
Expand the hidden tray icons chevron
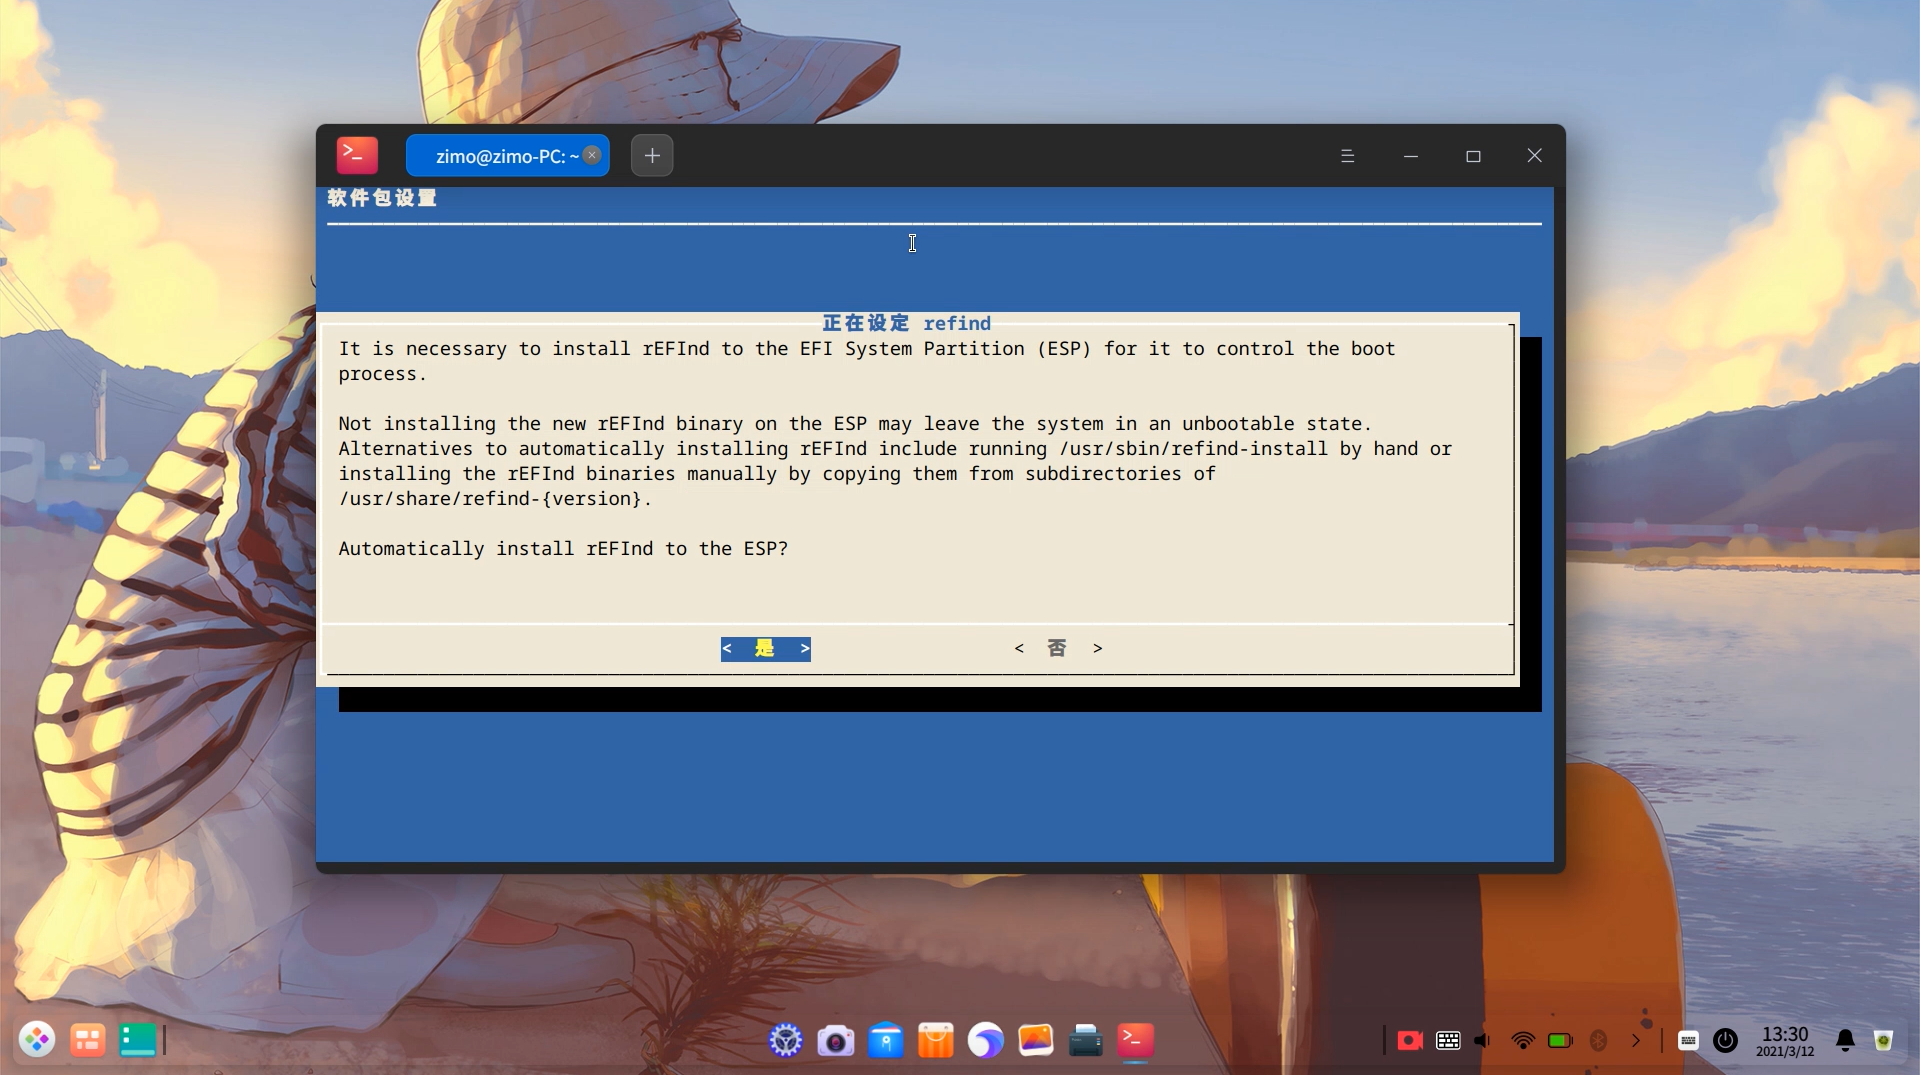pos(1636,1040)
